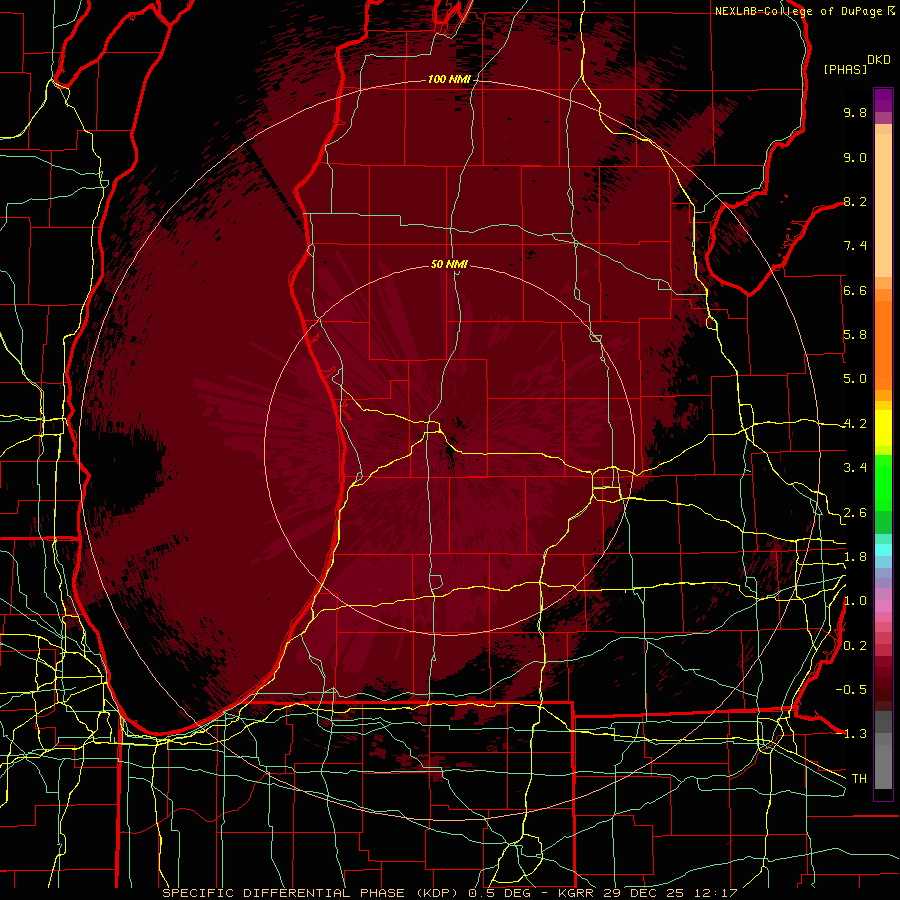Click the 3.4 value on the color scale
Viewport: 900px width, 900px height.
click(x=855, y=468)
